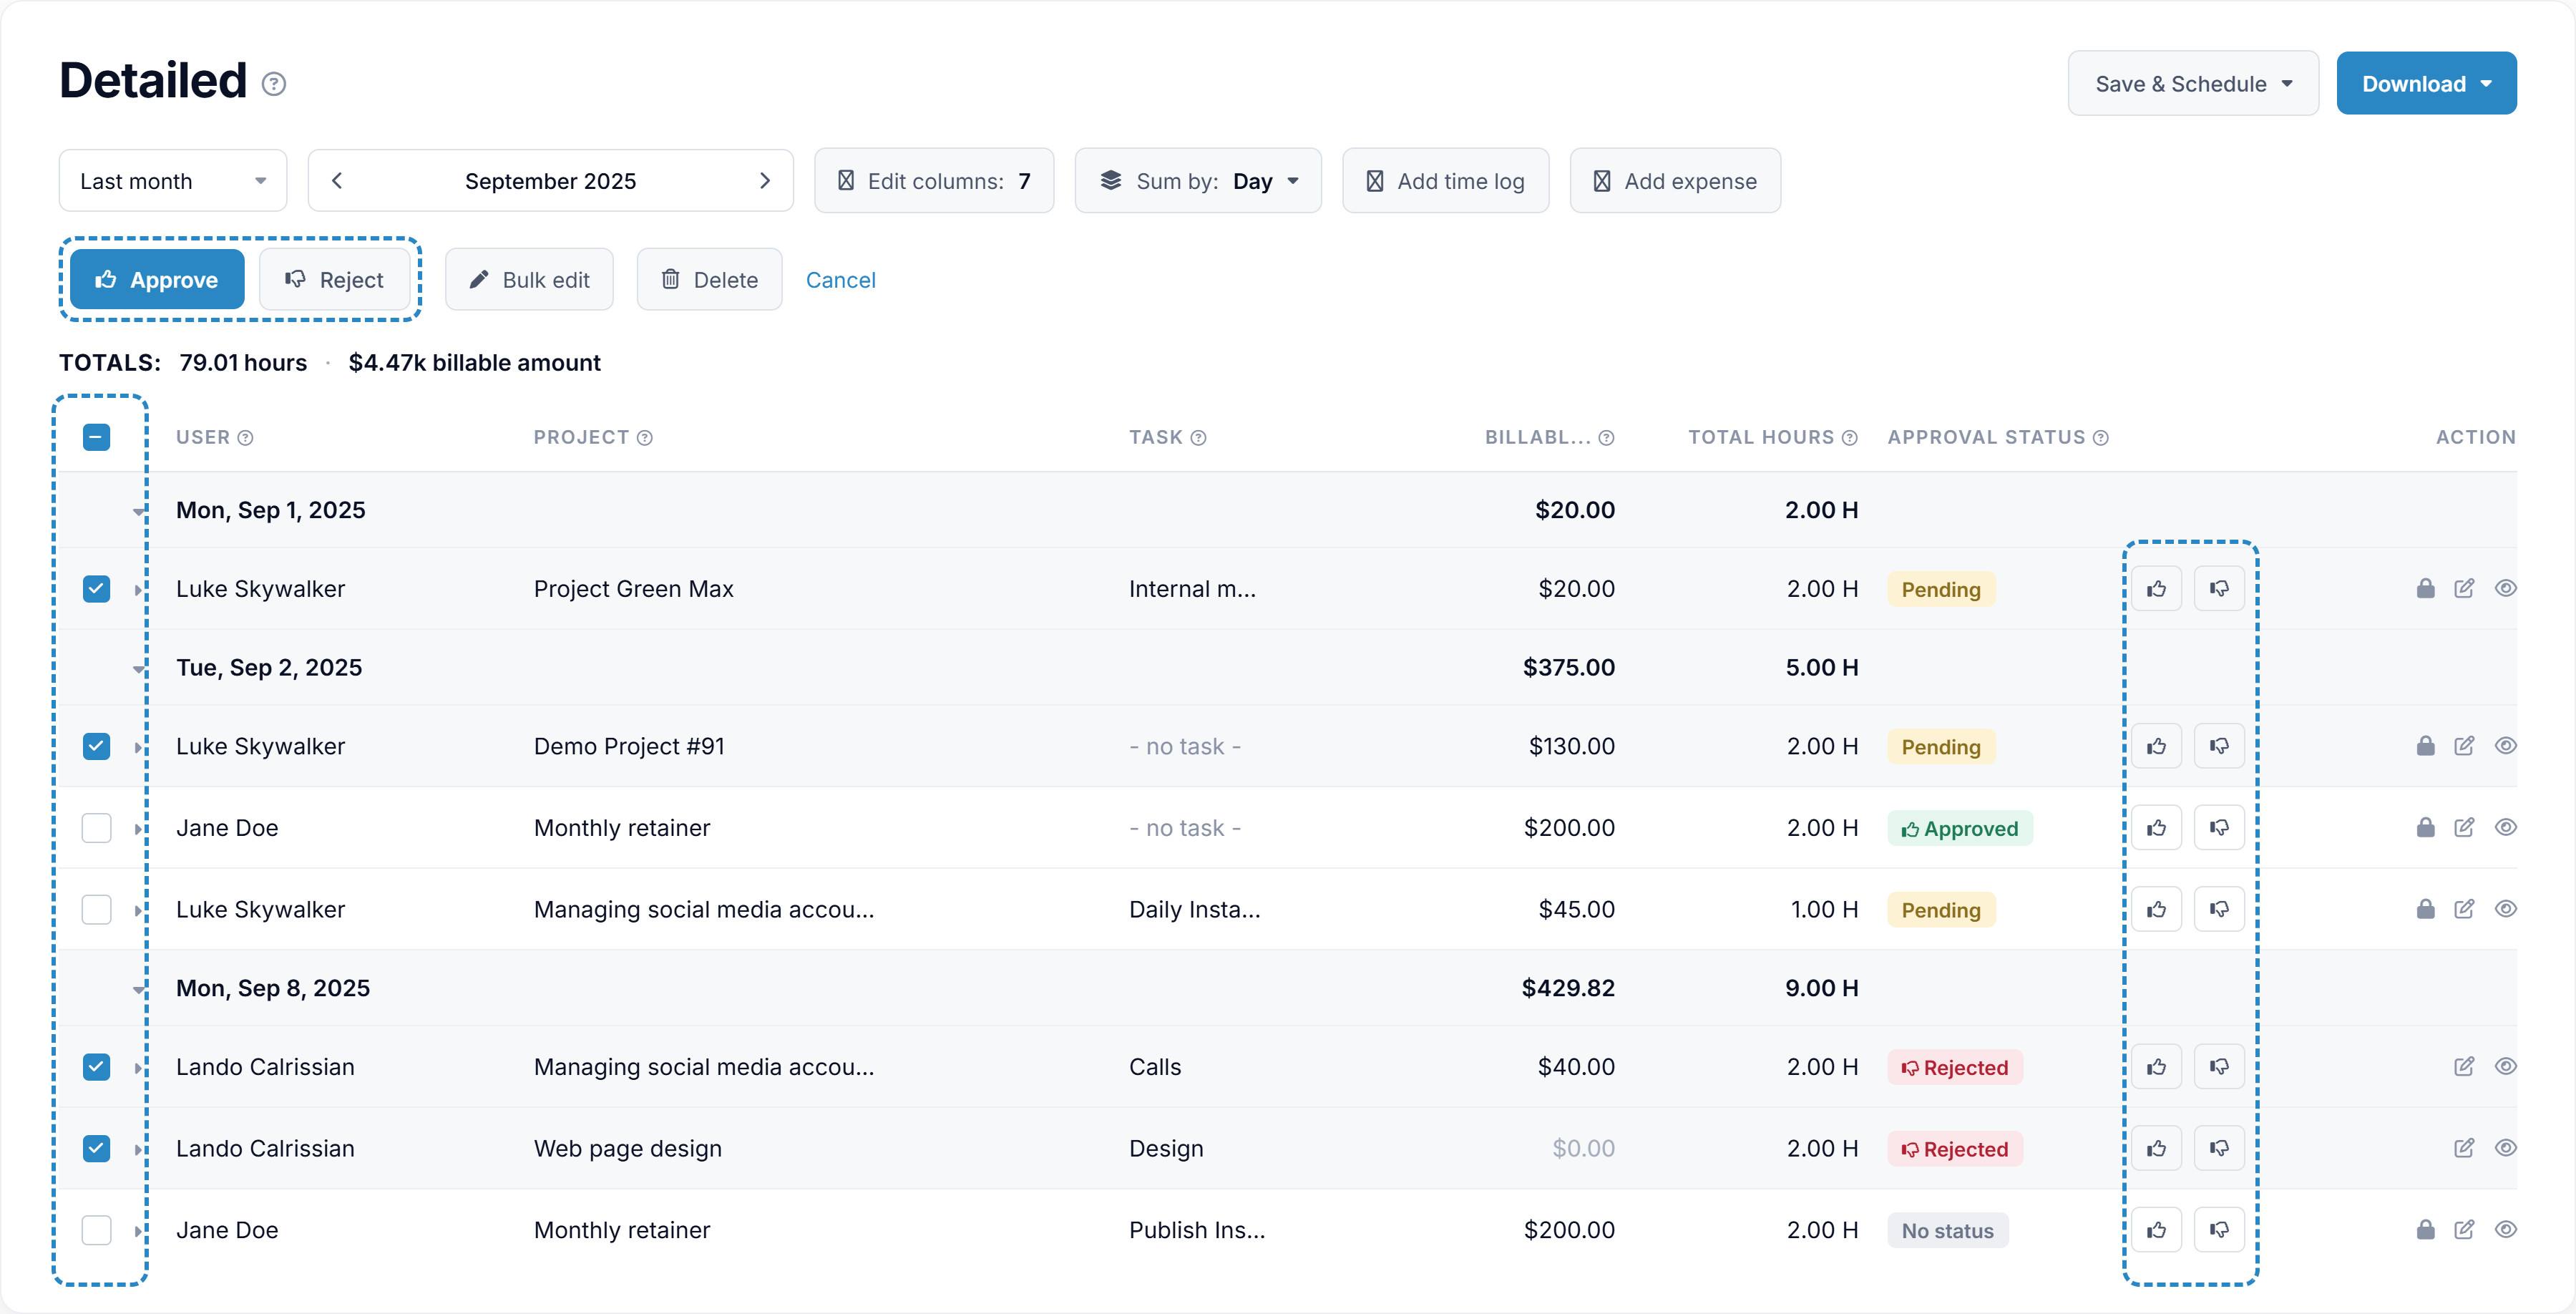Screen dimensions: 2576x1314
Task: Click the Approve bulk action button
Action: click(157, 280)
